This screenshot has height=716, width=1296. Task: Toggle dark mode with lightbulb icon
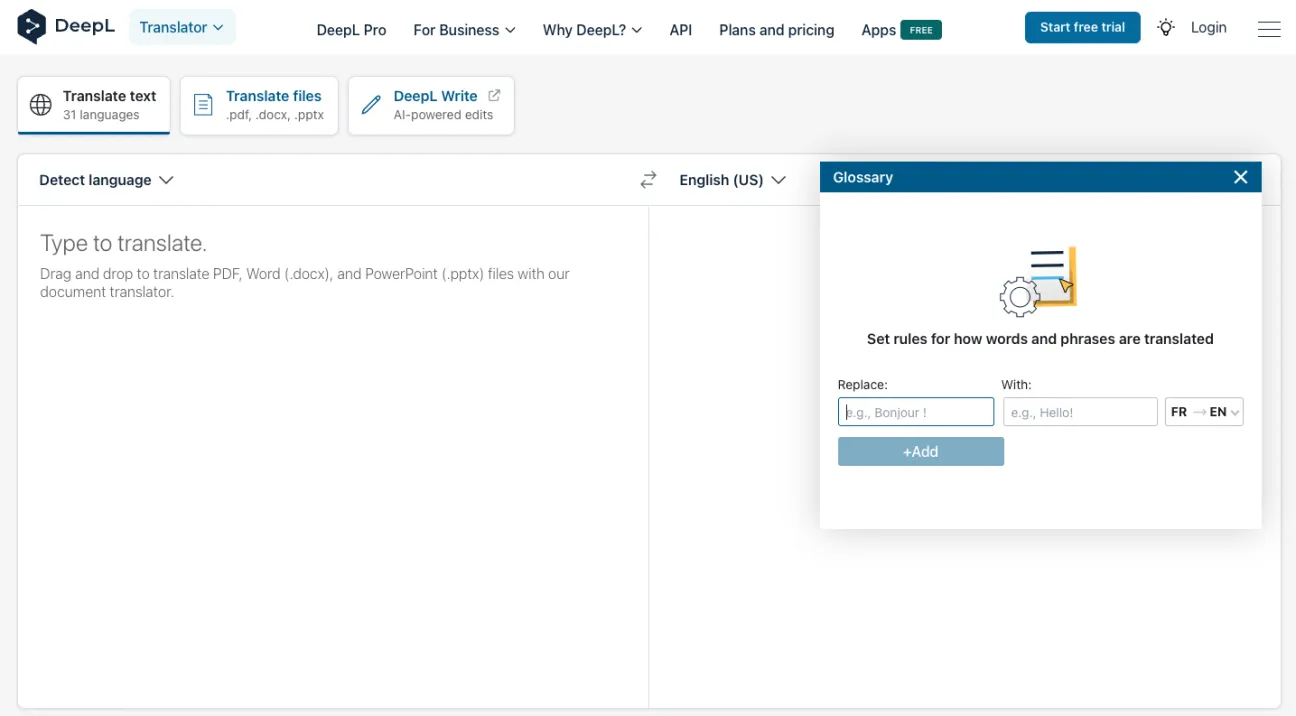(1166, 28)
